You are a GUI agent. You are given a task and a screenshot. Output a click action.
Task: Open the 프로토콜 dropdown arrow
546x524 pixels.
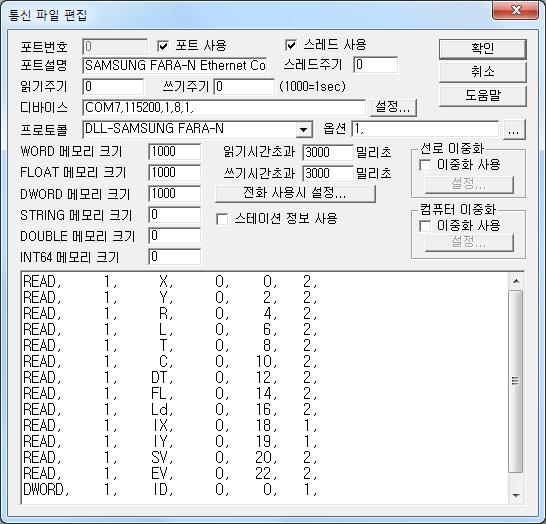click(x=304, y=130)
